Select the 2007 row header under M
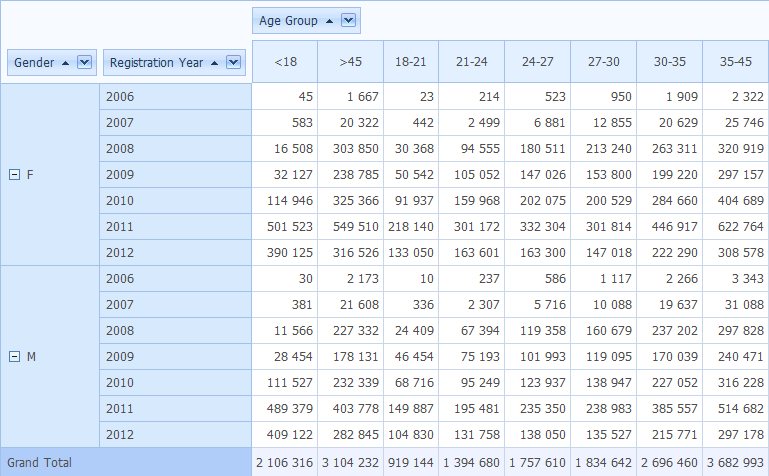This screenshot has width=769, height=476. pyautogui.click(x=176, y=304)
